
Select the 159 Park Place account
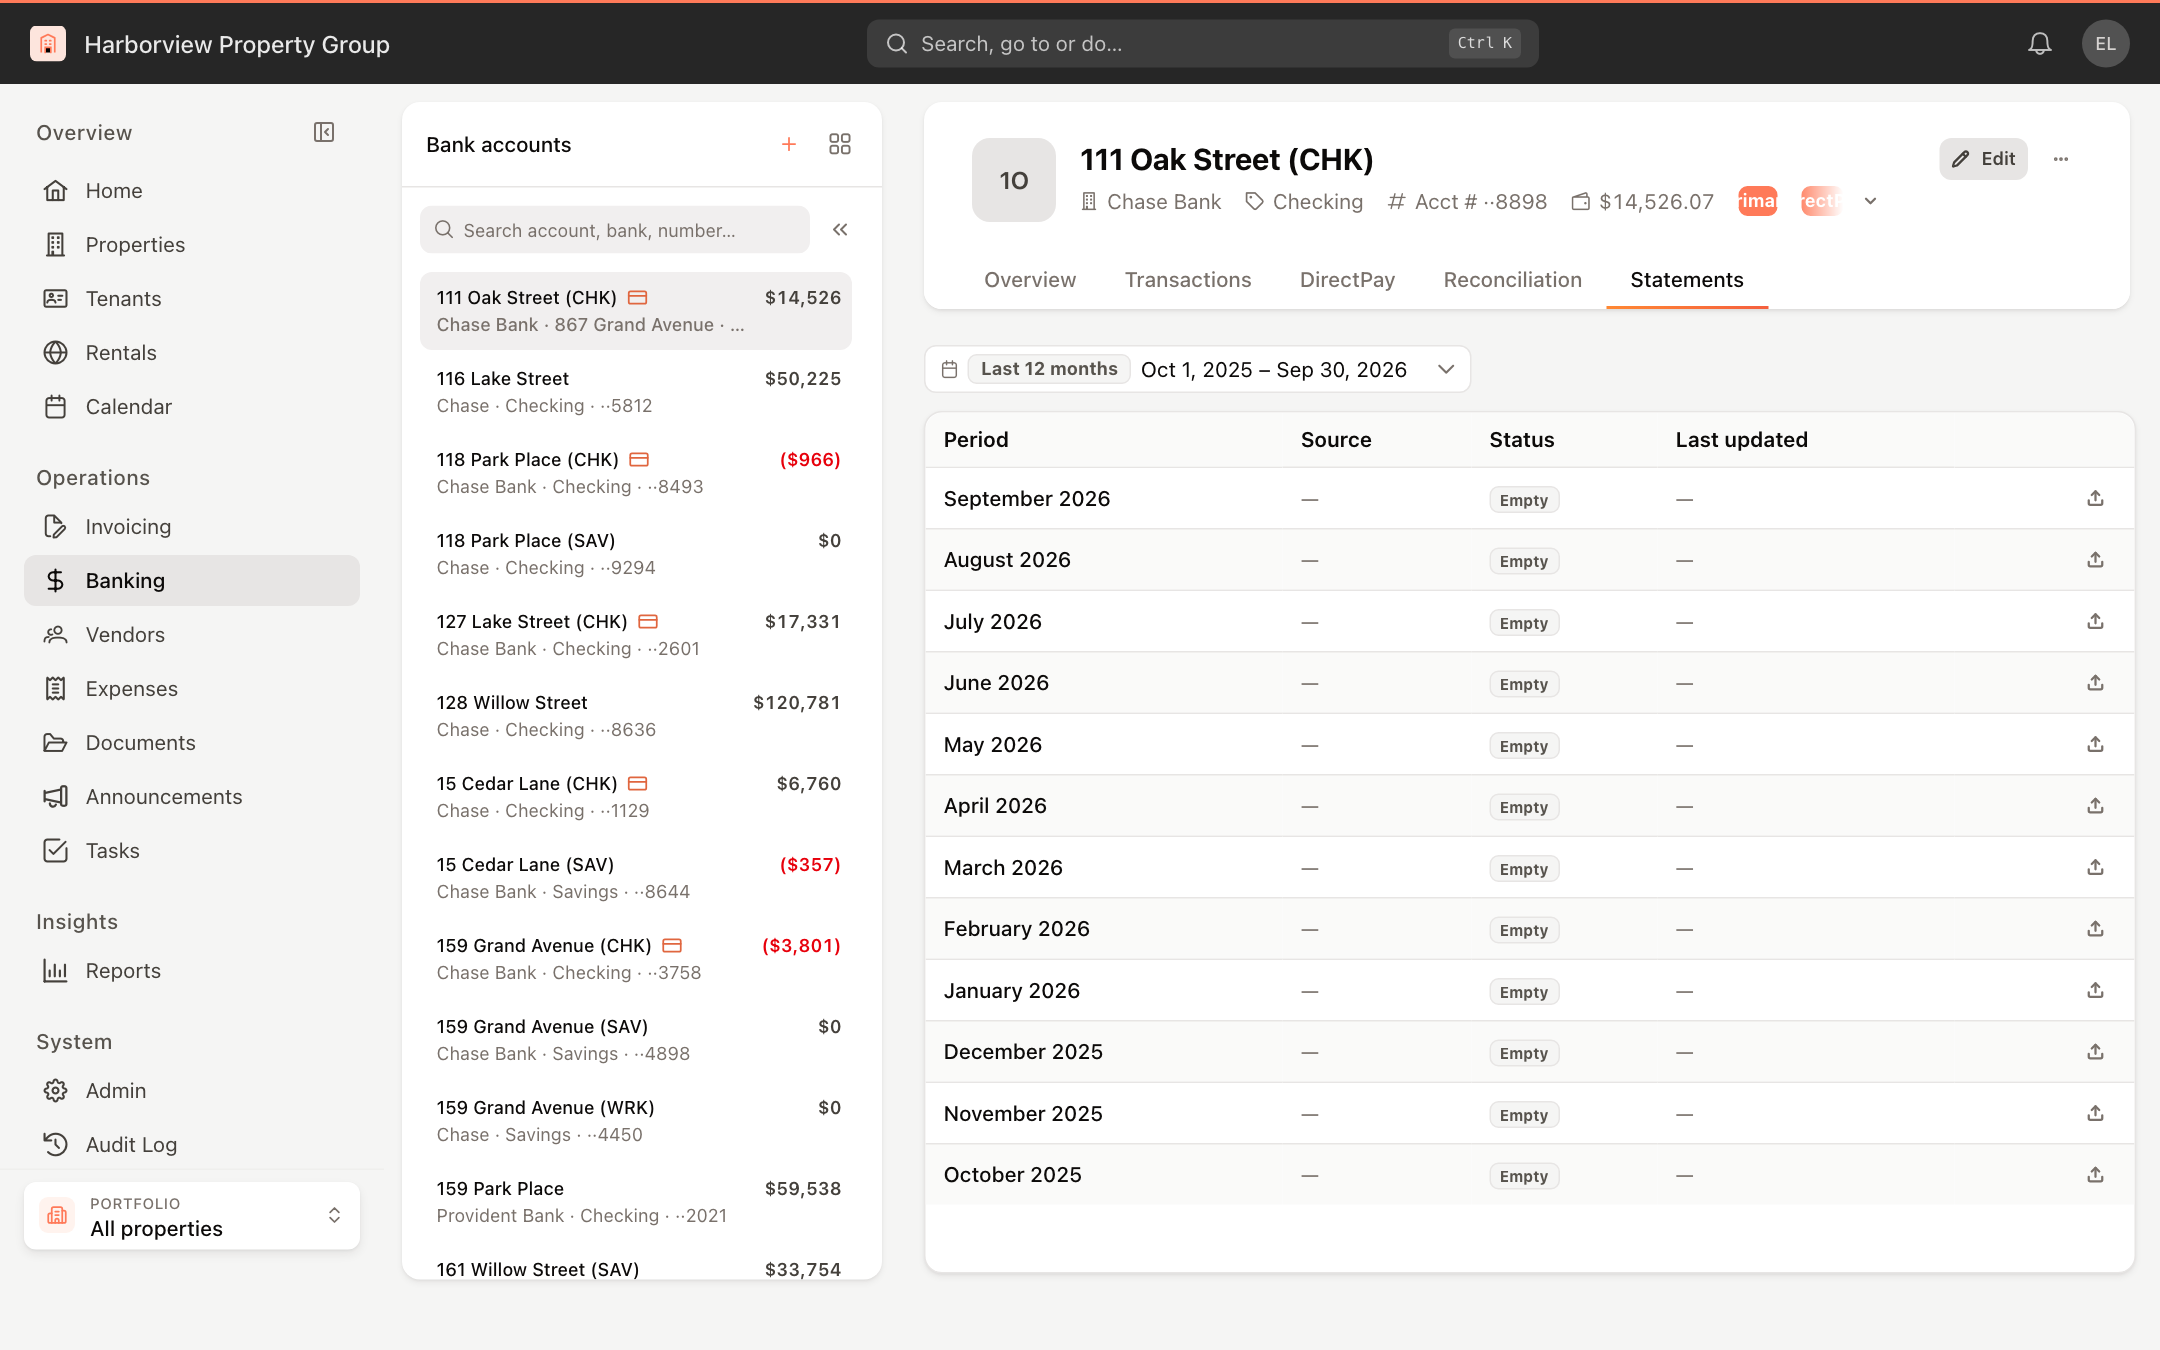click(636, 1202)
